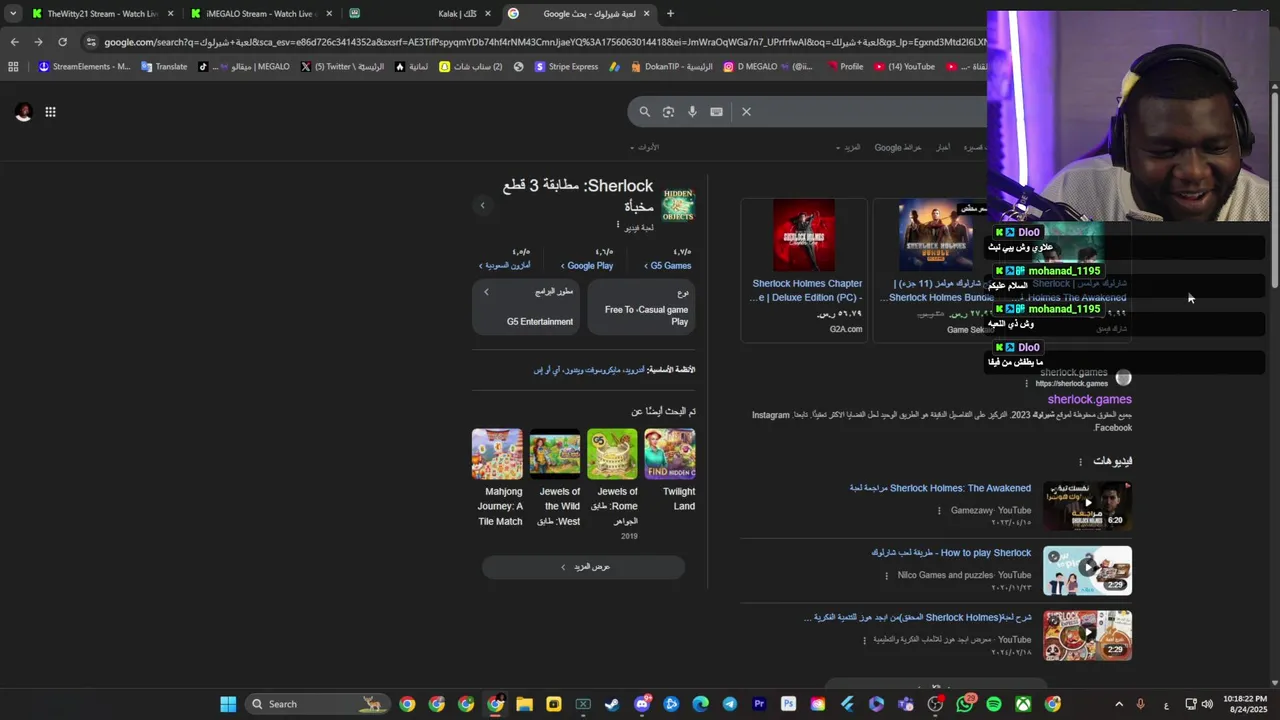Open File Explorer from taskbar
This screenshot has height=720, width=1280.
524,704
